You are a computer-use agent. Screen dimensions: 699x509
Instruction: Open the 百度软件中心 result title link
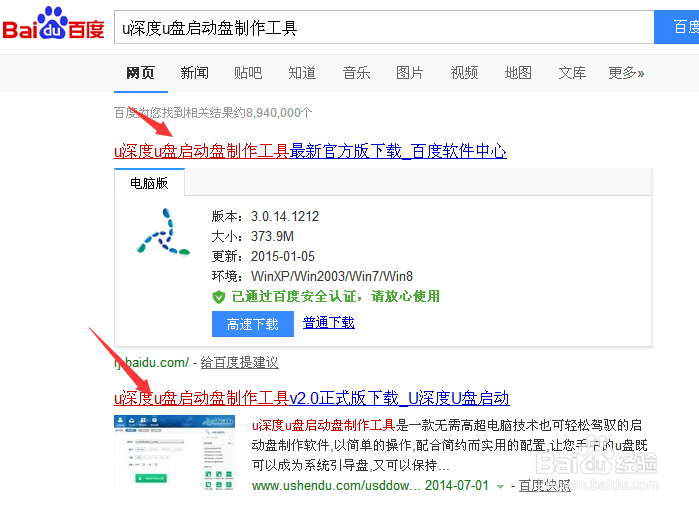click(310, 151)
